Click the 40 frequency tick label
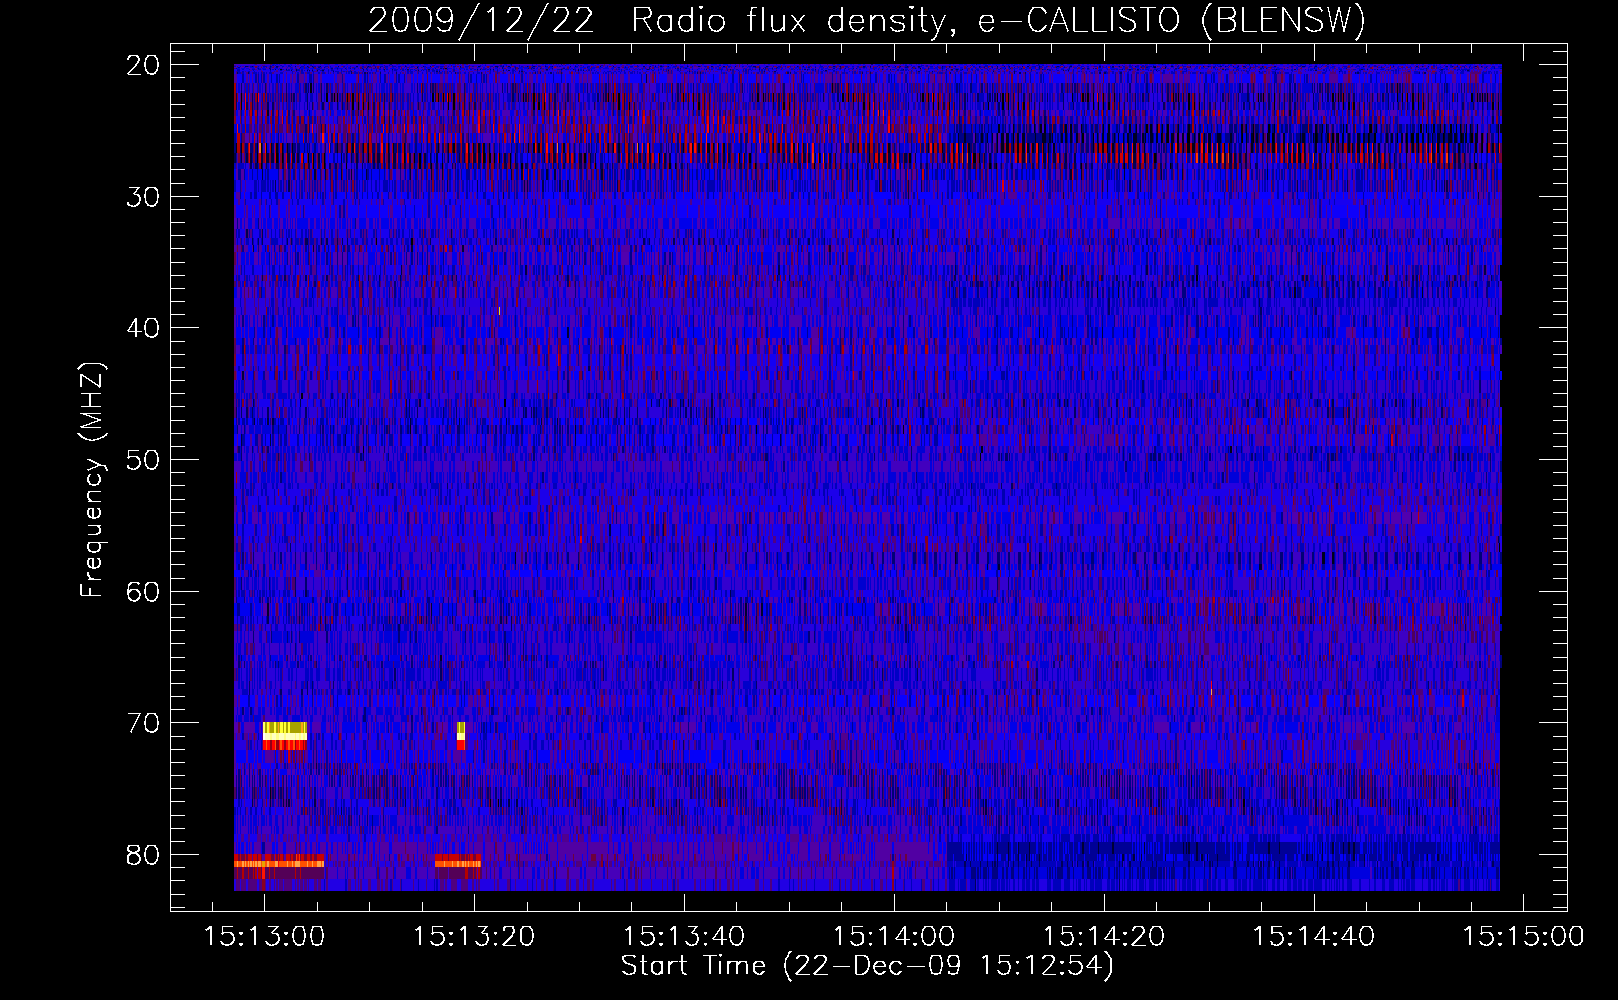 [x=144, y=328]
